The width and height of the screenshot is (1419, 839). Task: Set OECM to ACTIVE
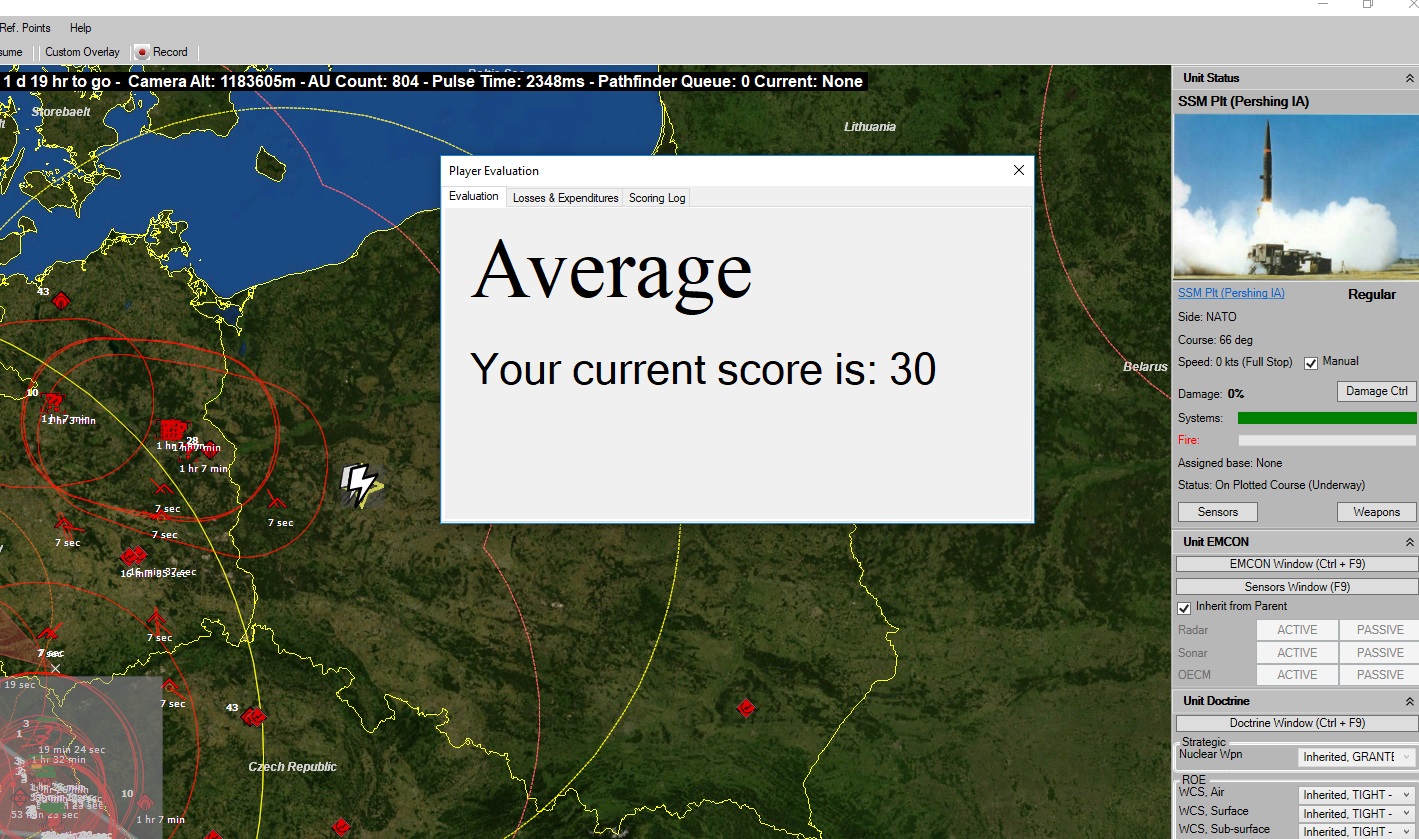pyautogui.click(x=1297, y=674)
